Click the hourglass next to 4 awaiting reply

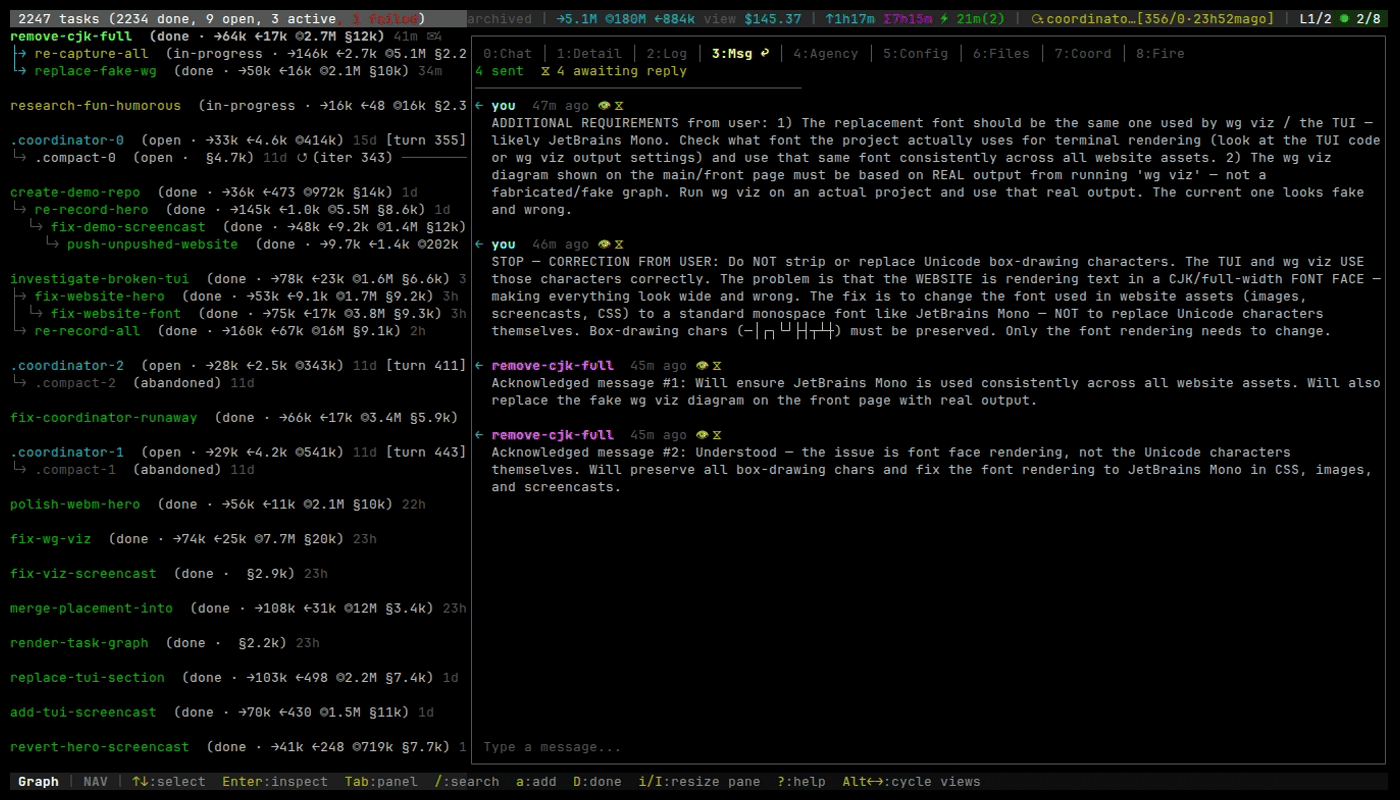point(545,71)
